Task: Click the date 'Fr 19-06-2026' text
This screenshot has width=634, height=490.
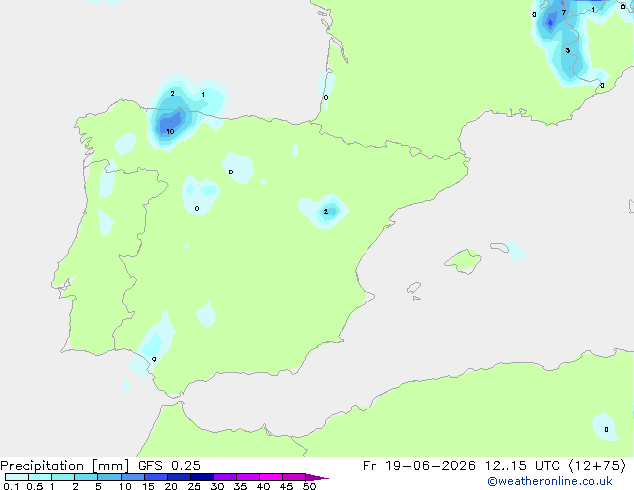Action: point(419,466)
